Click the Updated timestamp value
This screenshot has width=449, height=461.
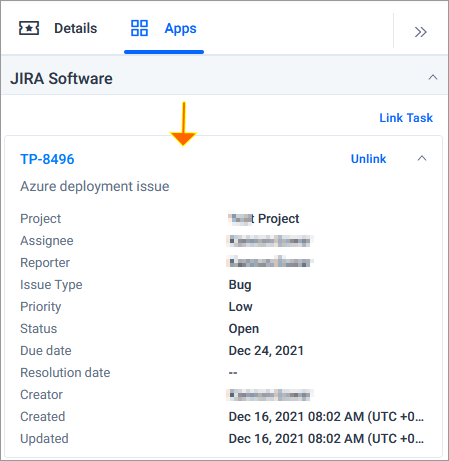point(326,439)
